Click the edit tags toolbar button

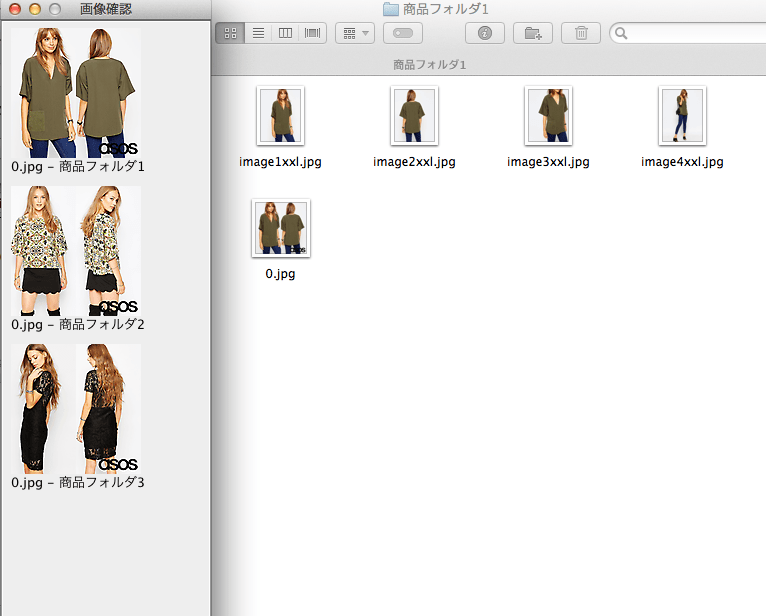(x=403, y=33)
